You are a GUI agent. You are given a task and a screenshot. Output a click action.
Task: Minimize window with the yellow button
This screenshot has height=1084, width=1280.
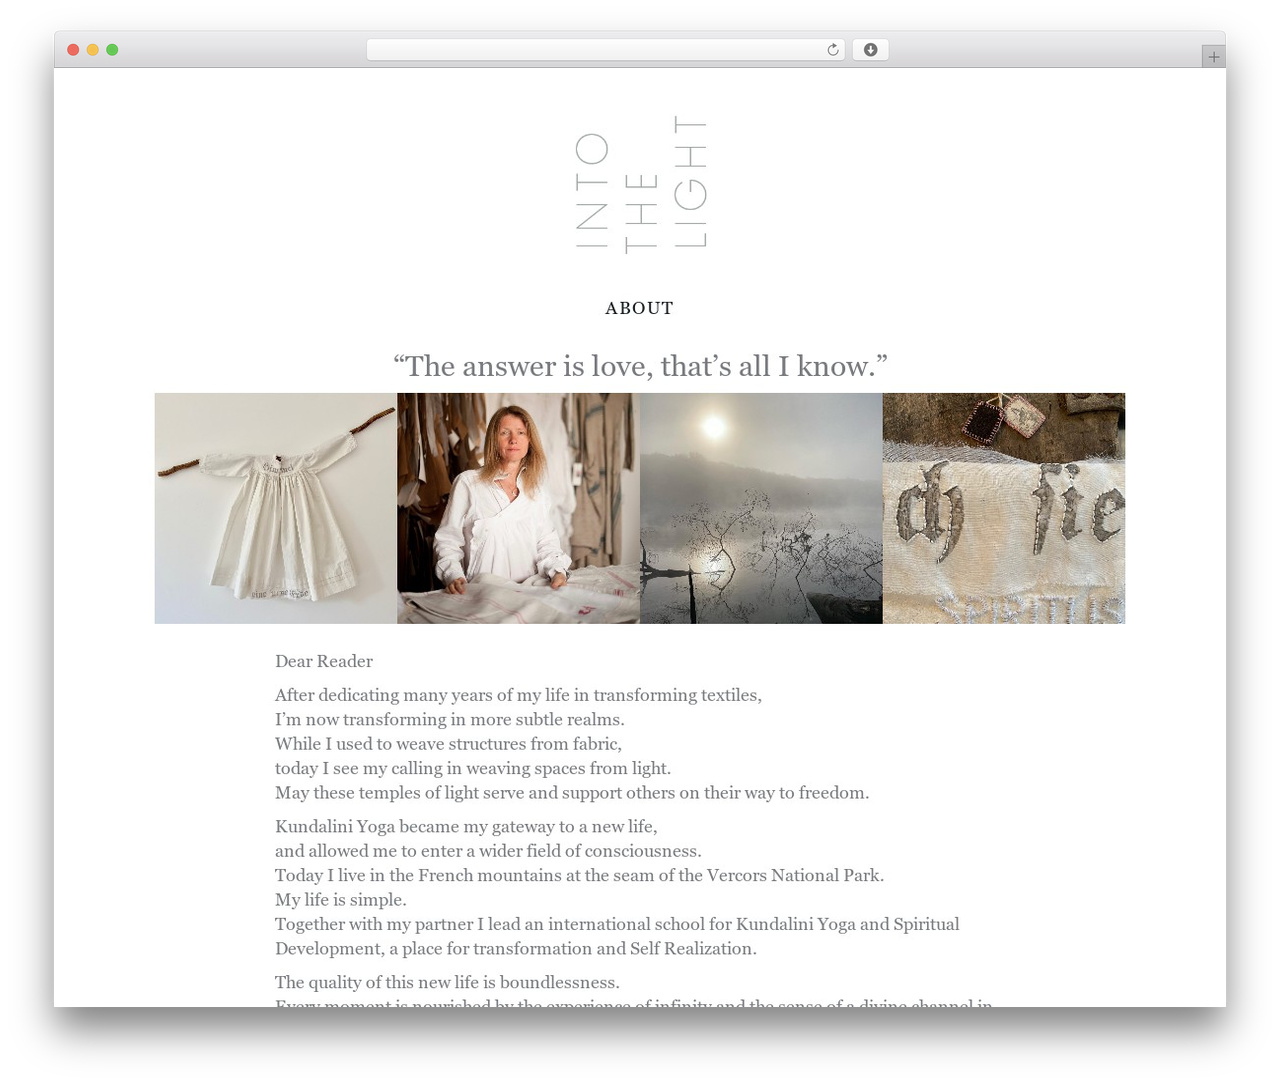click(x=92, y=50)
